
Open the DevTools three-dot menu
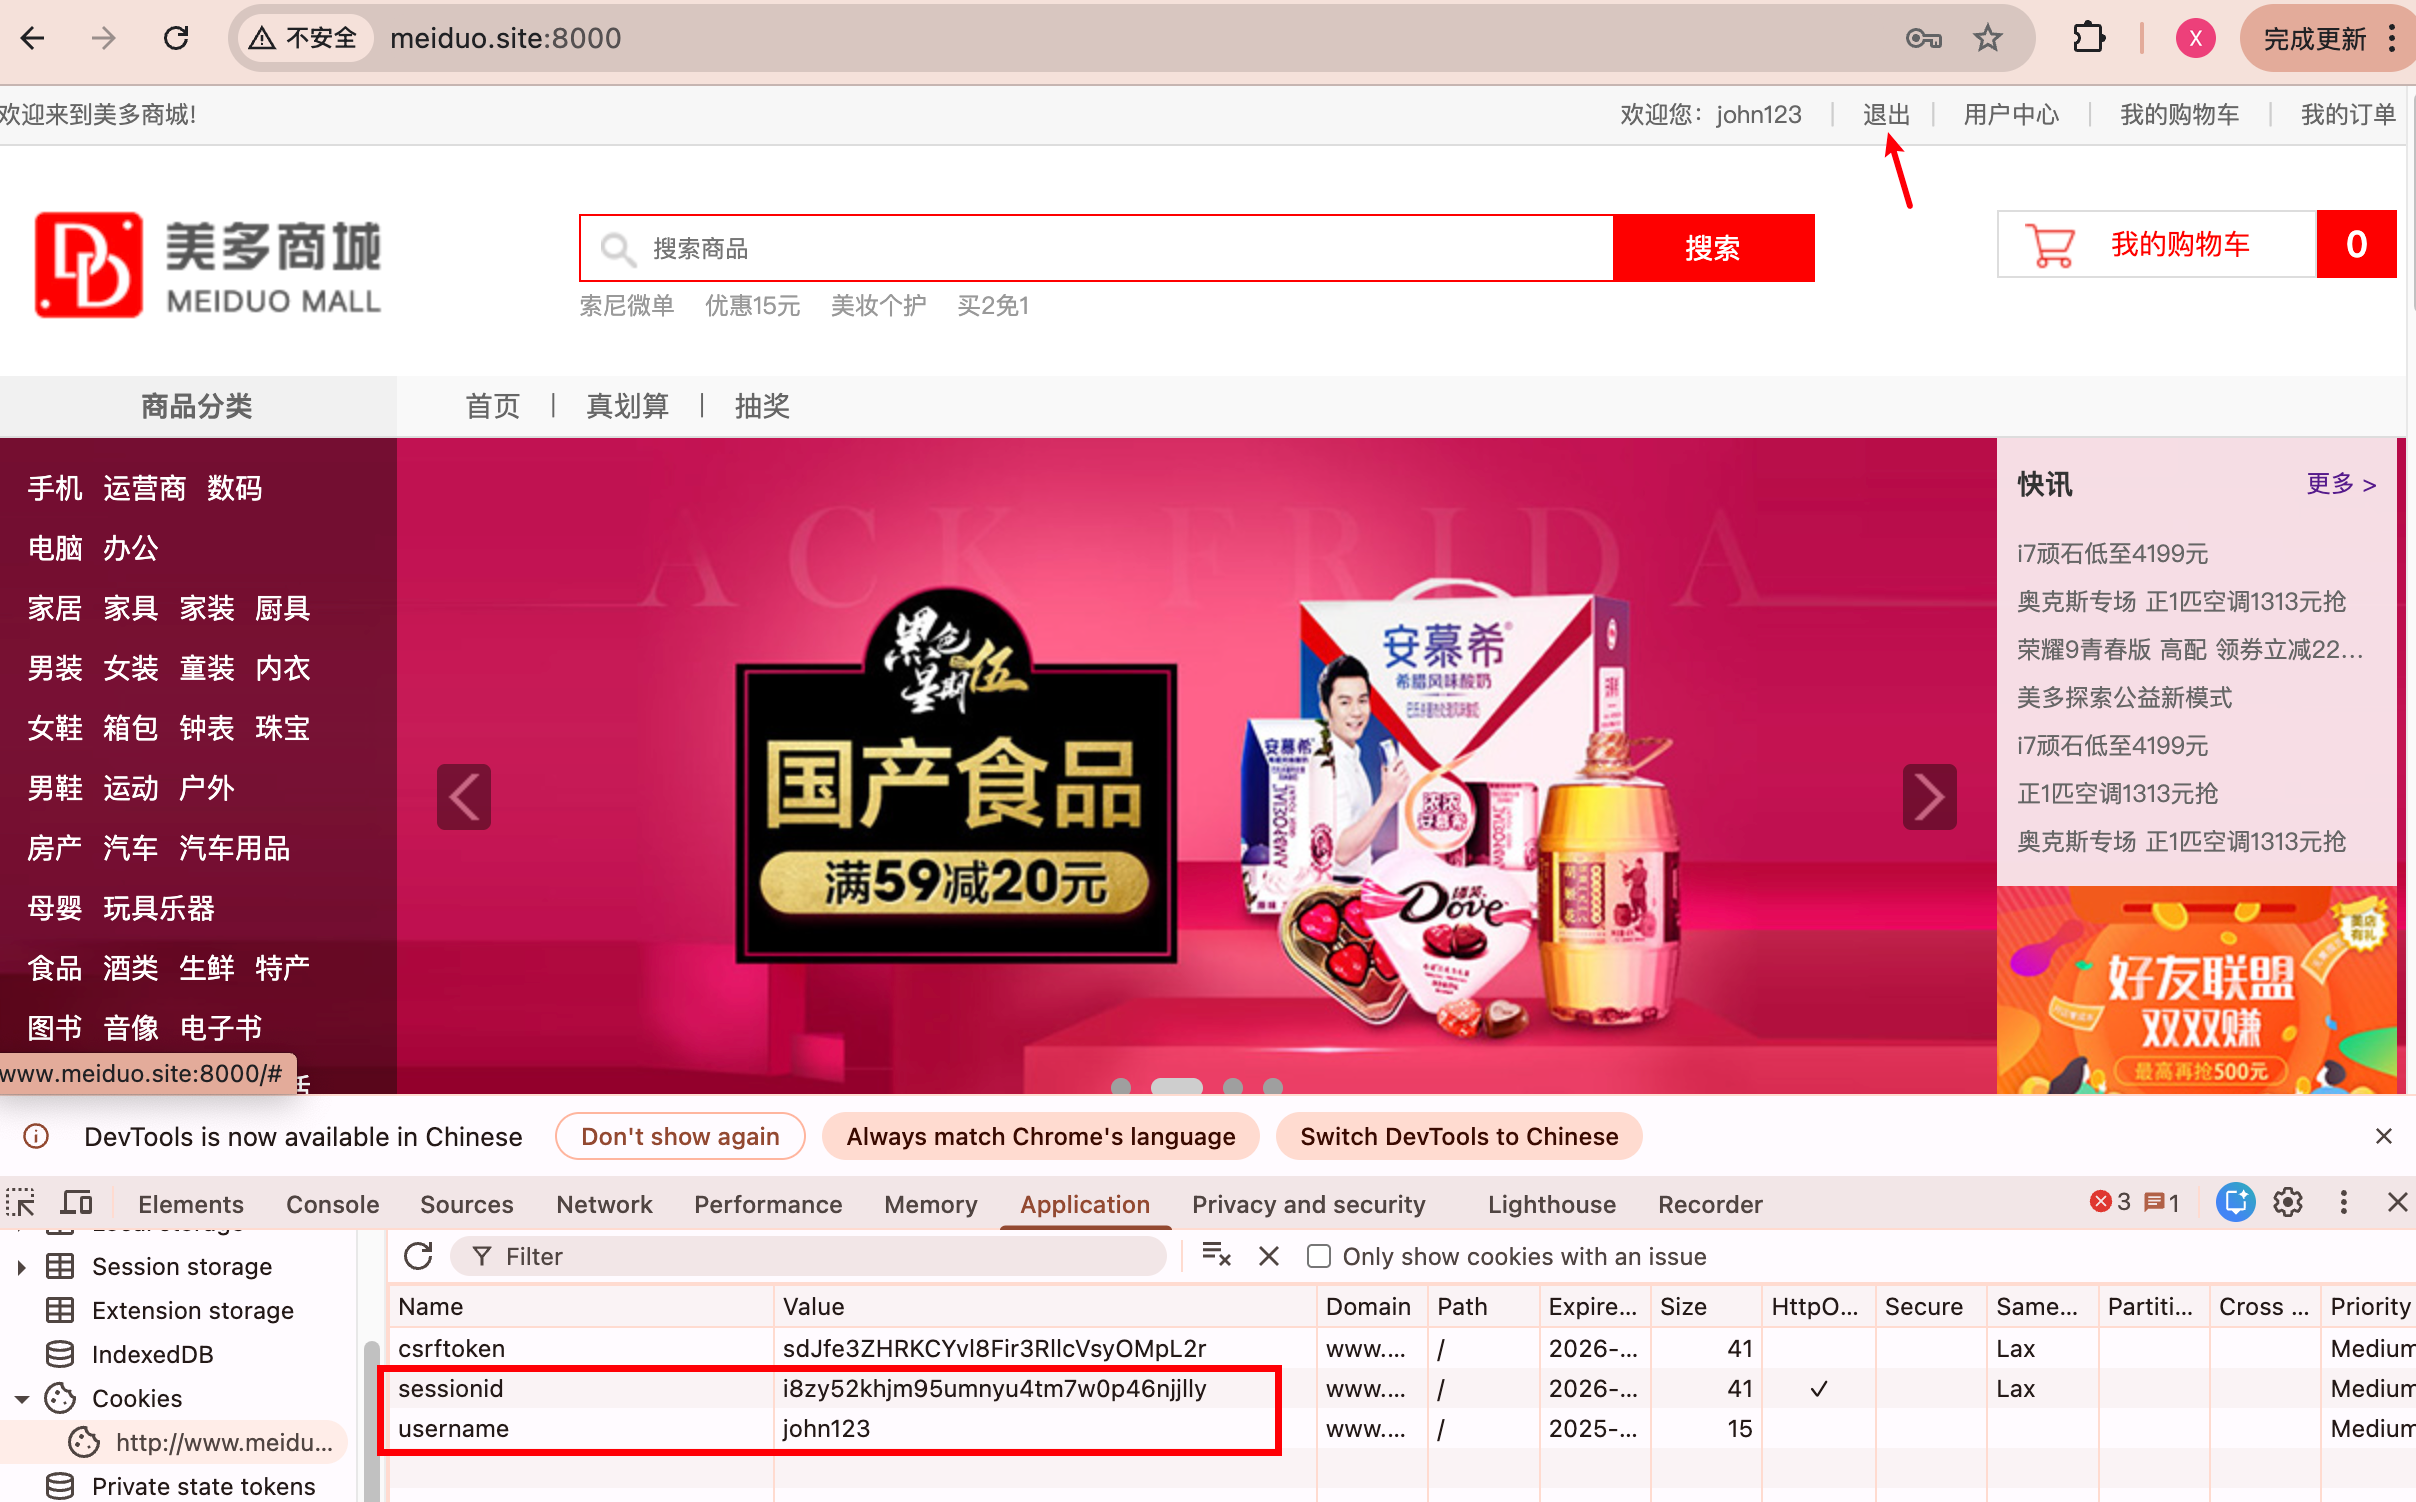coord(2343,1203)
